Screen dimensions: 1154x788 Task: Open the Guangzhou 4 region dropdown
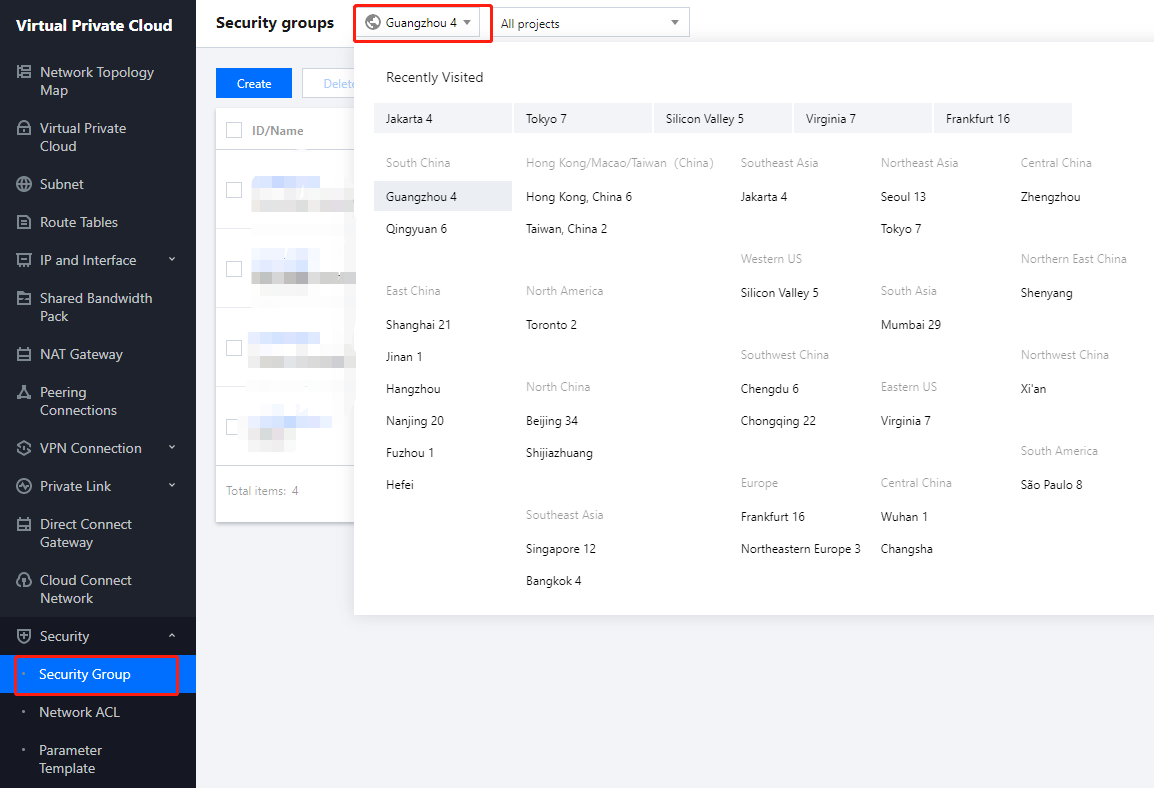419,23
